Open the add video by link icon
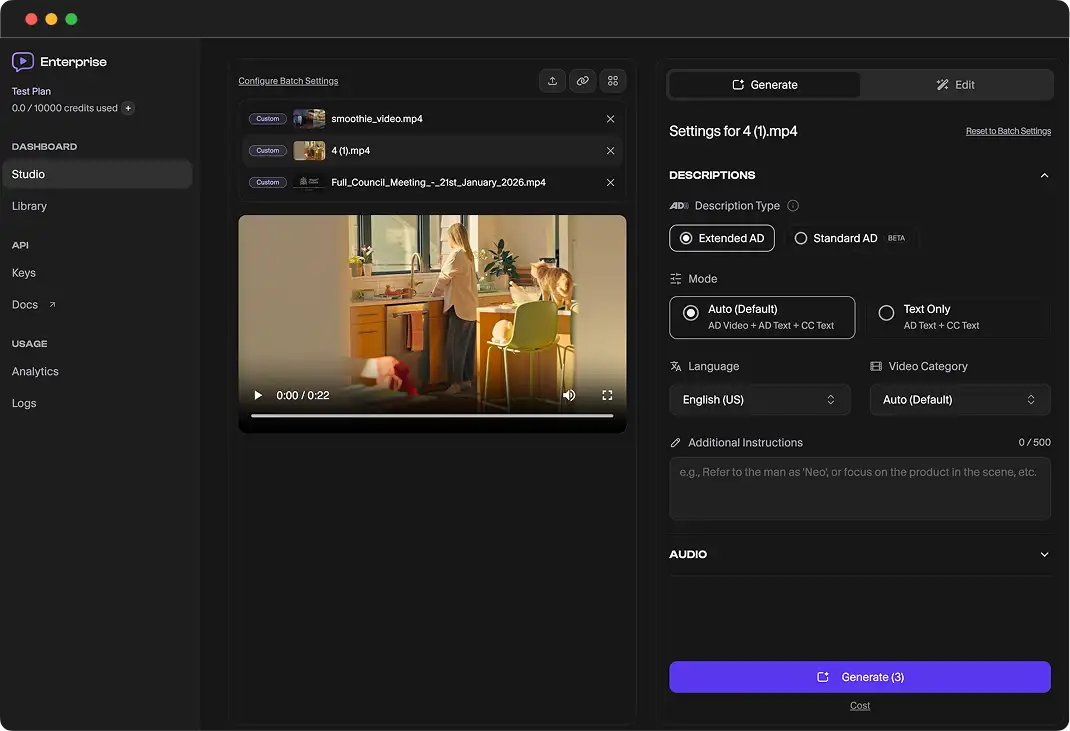Image resolution: width=1070 pixels, height=731 pixels. [582, 80]
